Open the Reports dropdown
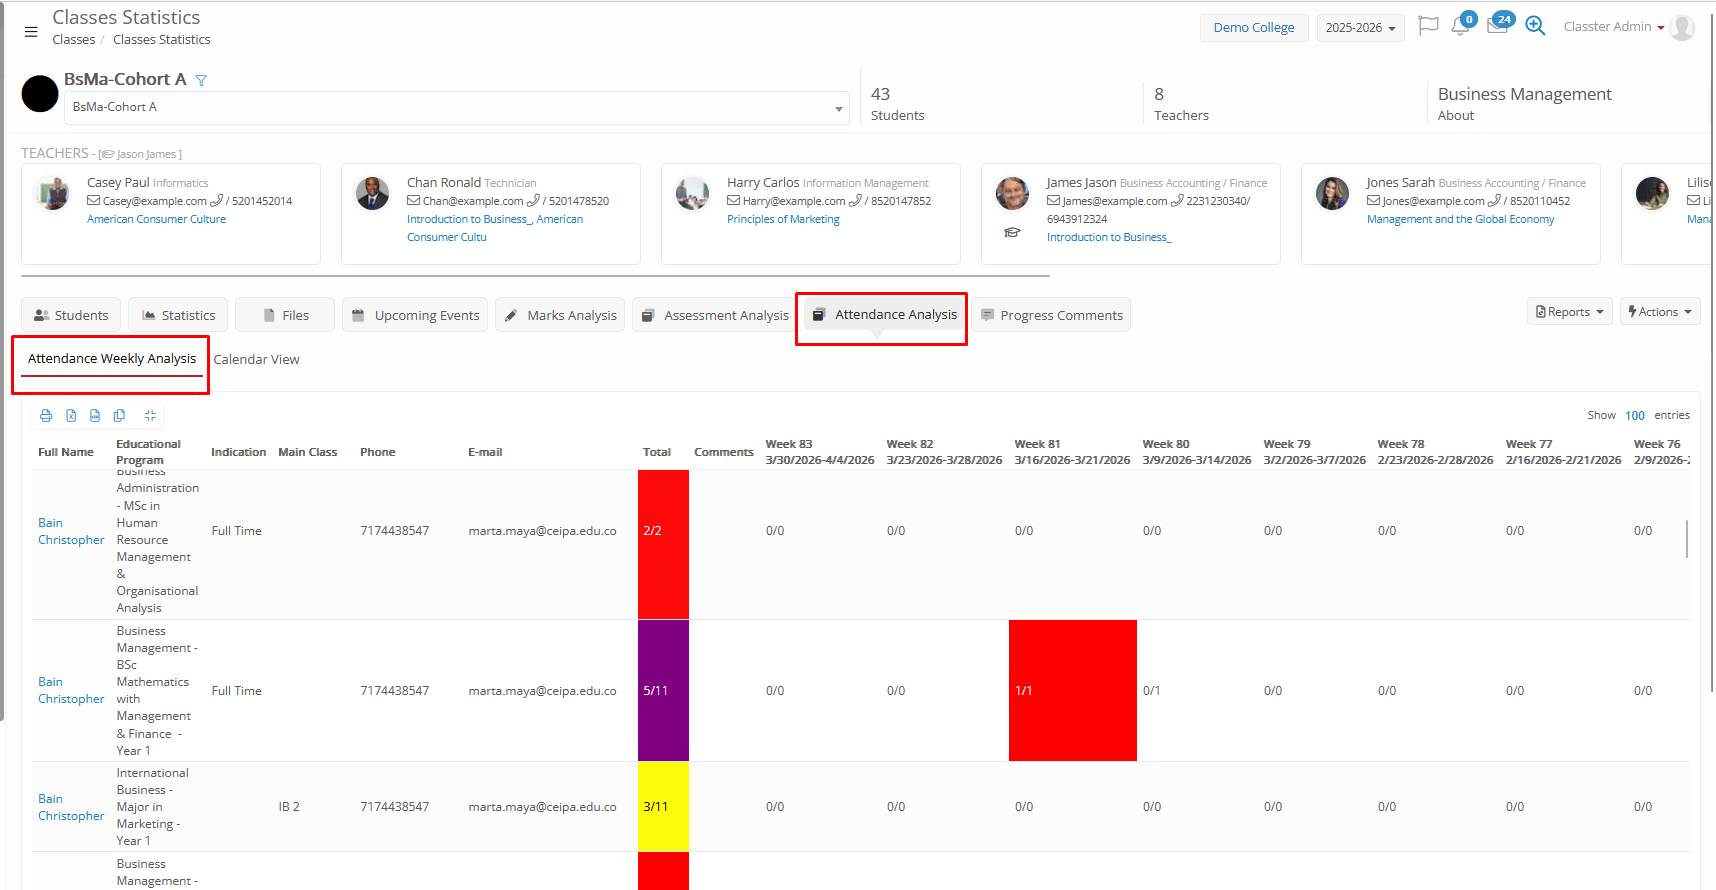This screenshot has width=1716, height=890. pyautogui.click(x=1569, y=312)
